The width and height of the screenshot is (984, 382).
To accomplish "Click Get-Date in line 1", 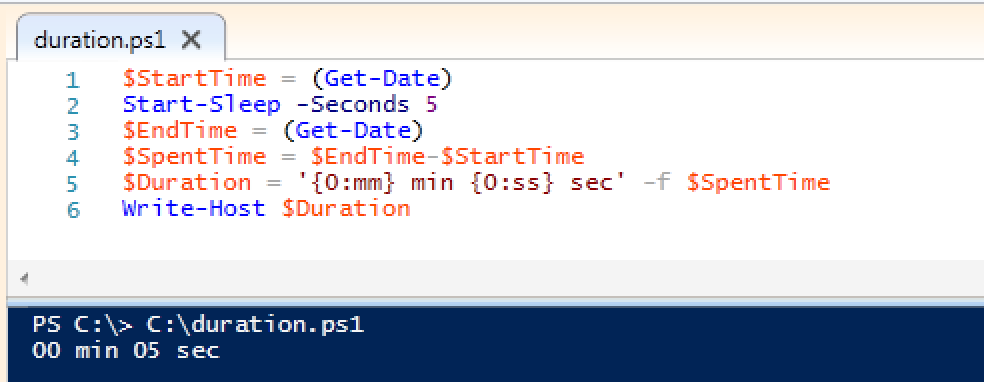I will tap(382, 79).
